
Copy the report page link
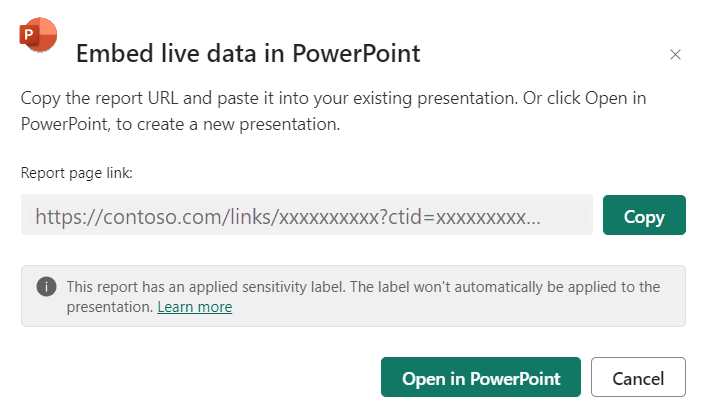[644, 215]
